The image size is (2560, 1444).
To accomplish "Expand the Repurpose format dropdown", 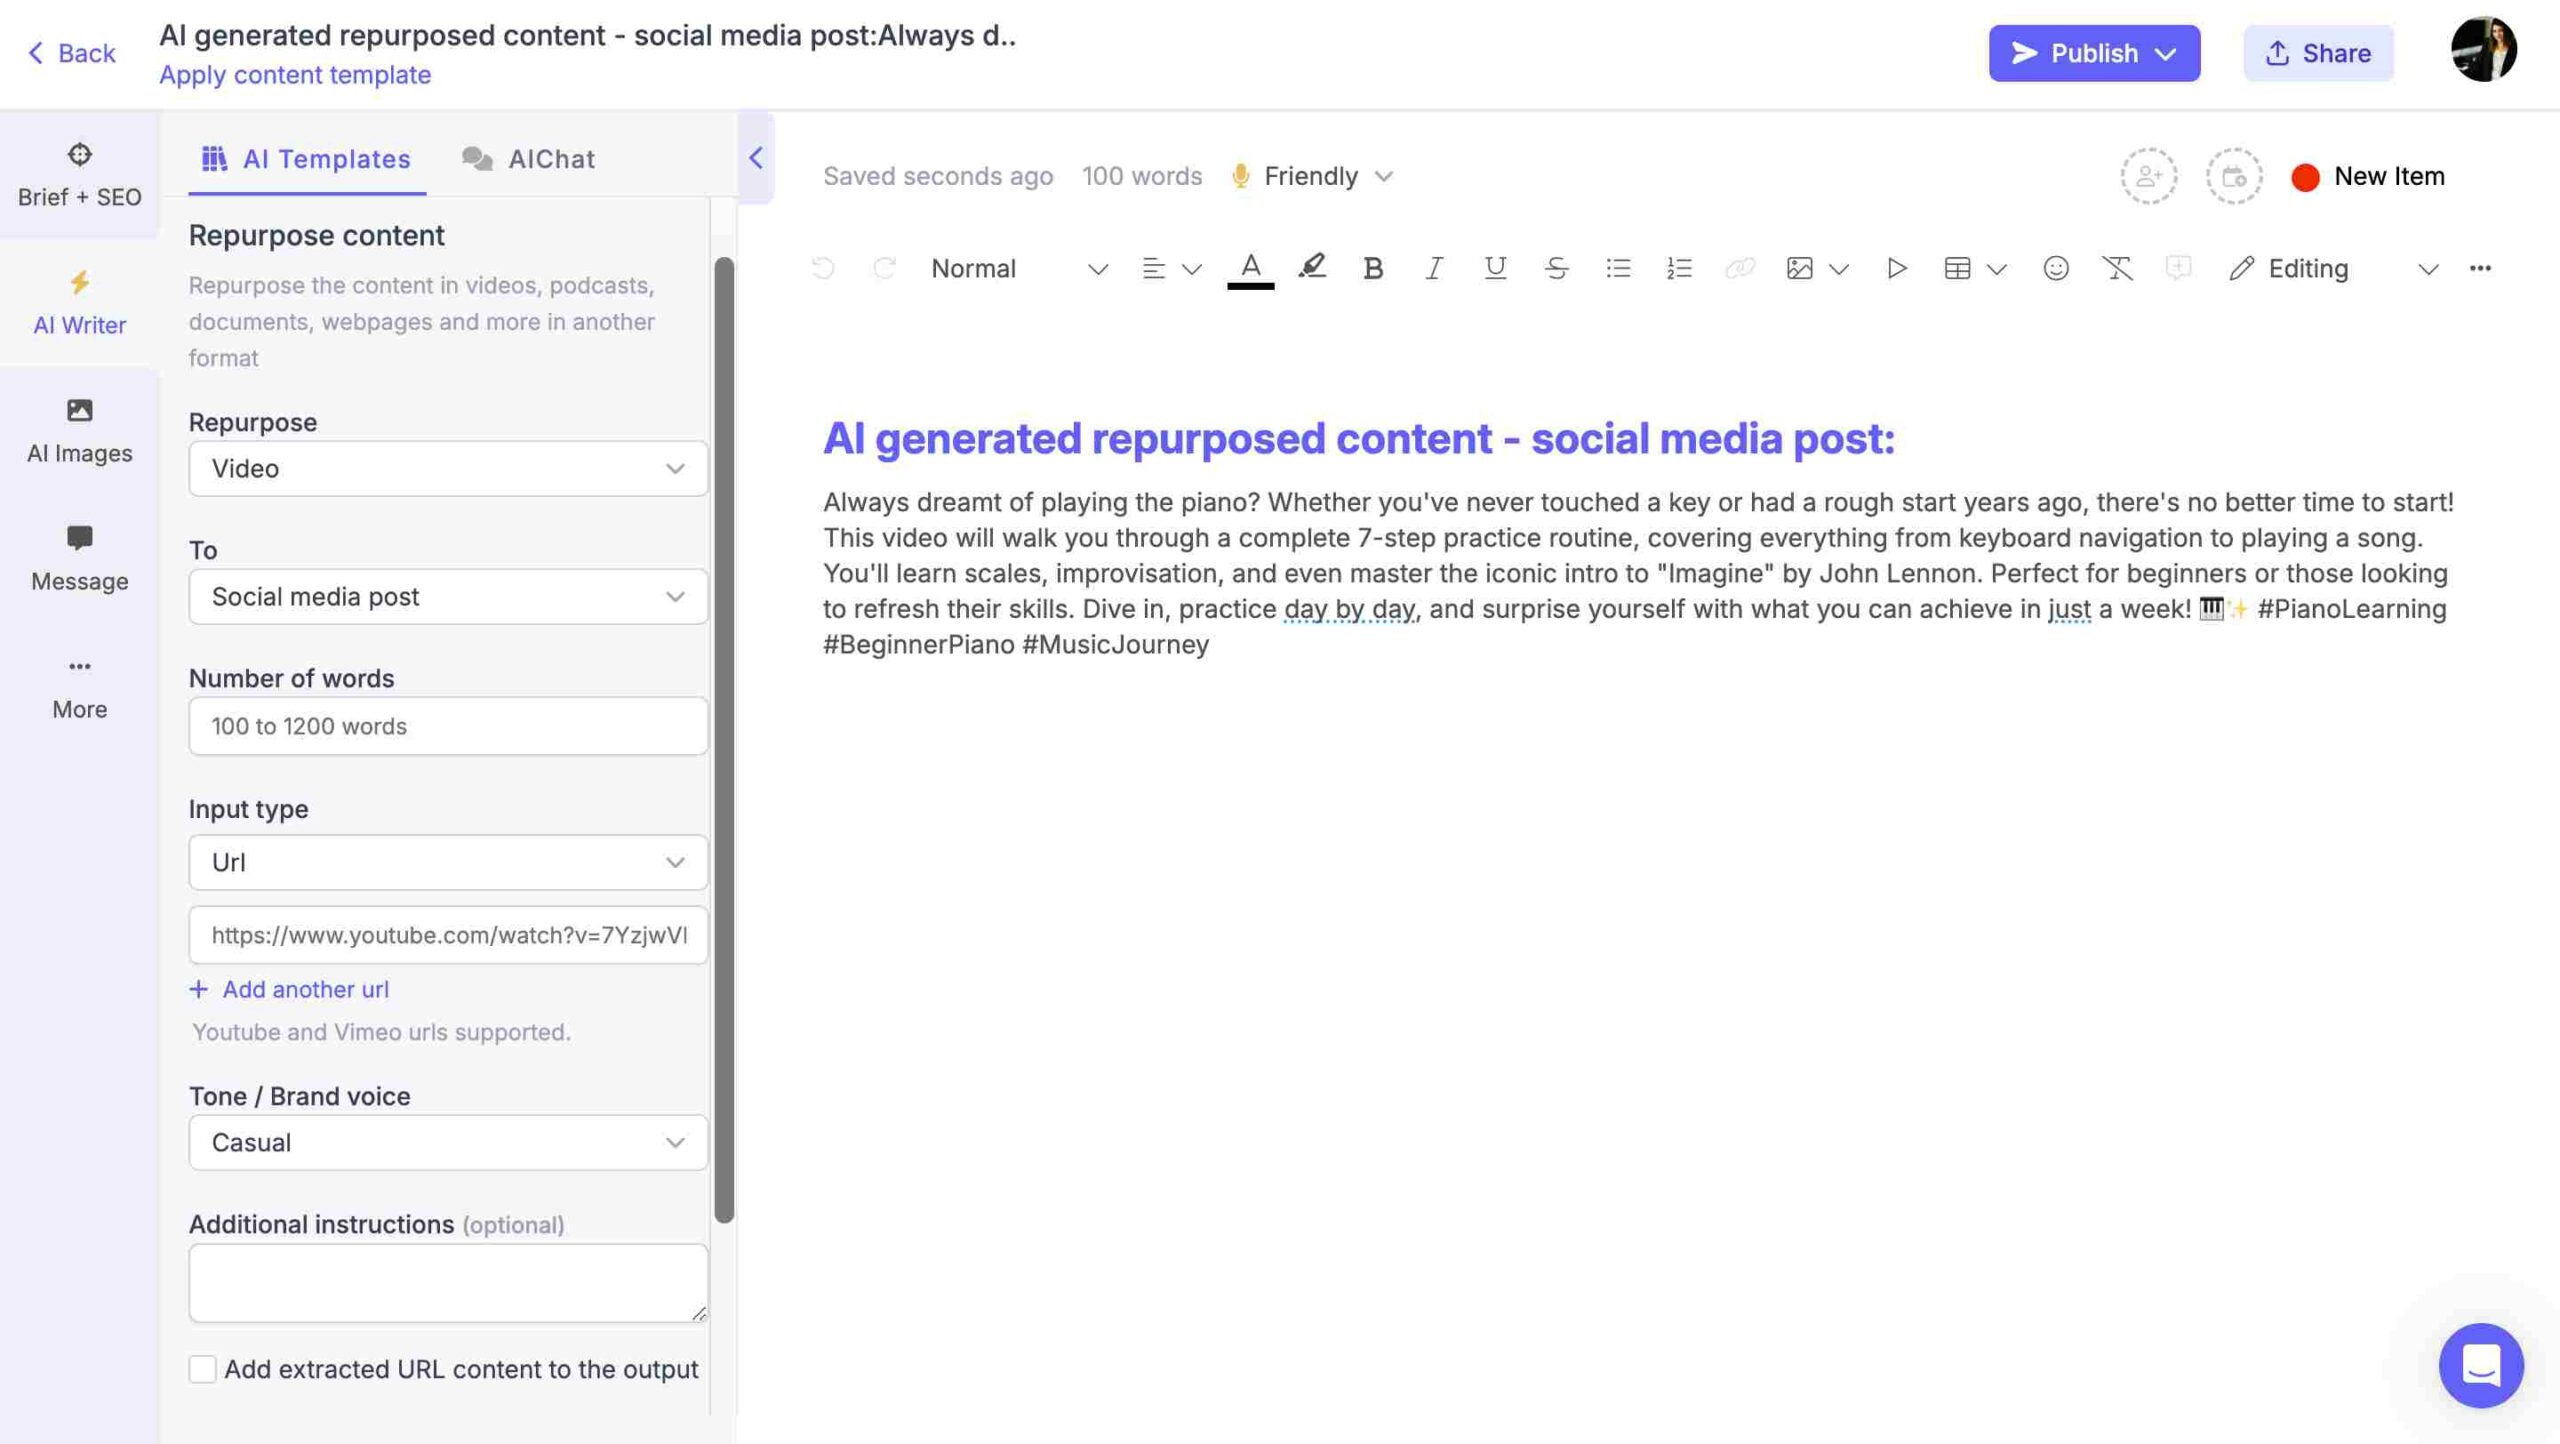I will click(x=448, y=468).
